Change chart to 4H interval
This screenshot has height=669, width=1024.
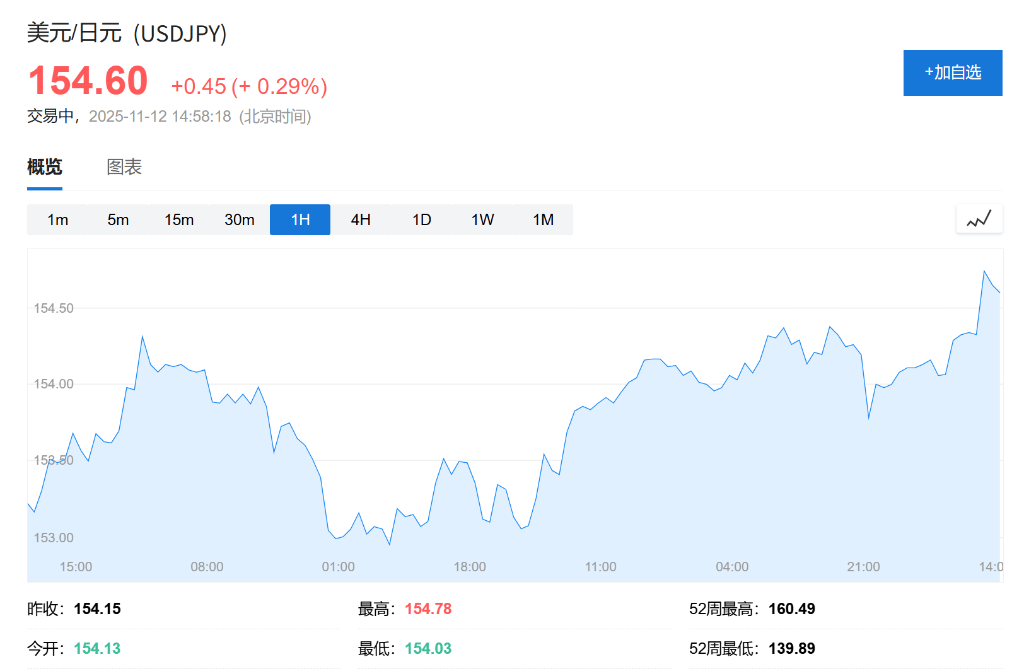pos(361,219)
